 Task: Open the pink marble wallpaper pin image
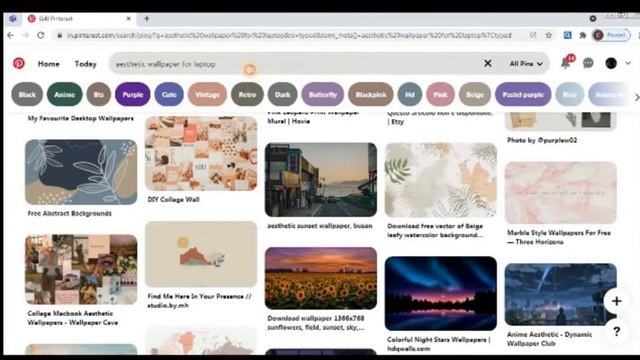[x=561, y=193]
